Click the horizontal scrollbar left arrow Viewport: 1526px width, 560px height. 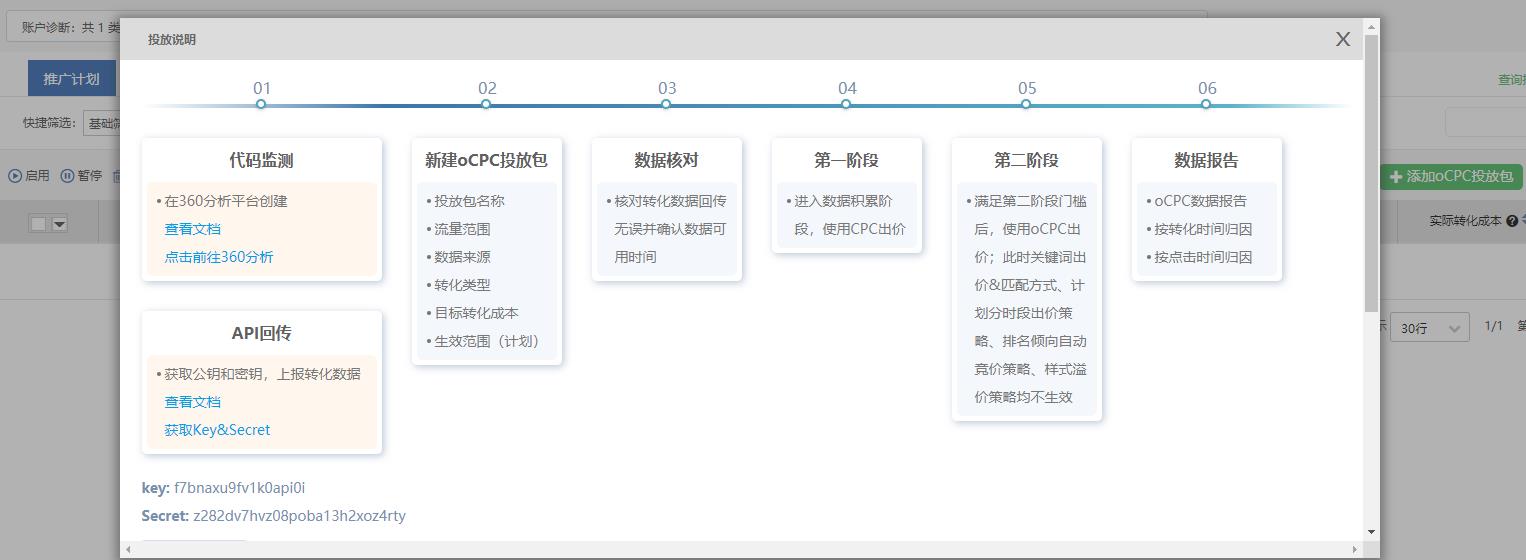[128, 549]
